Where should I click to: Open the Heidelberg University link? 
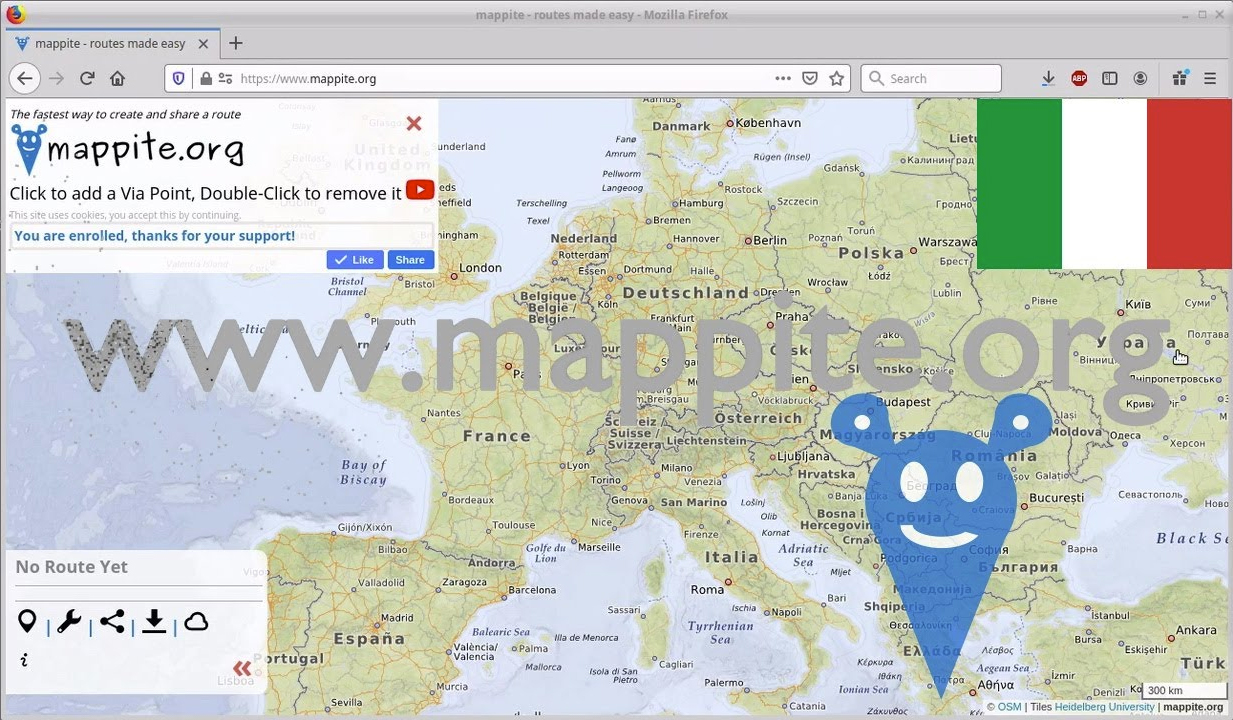tap(1105, 707)
